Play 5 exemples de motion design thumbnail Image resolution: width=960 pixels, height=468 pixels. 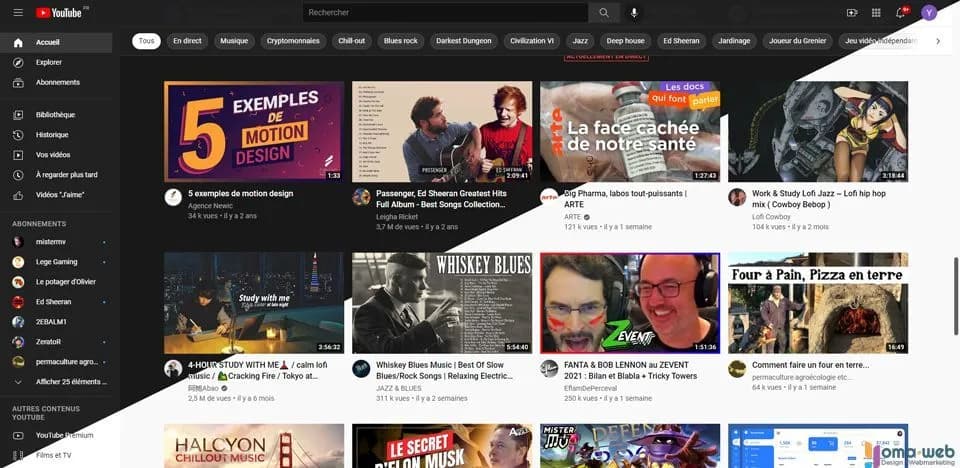[x=253, y=132]
